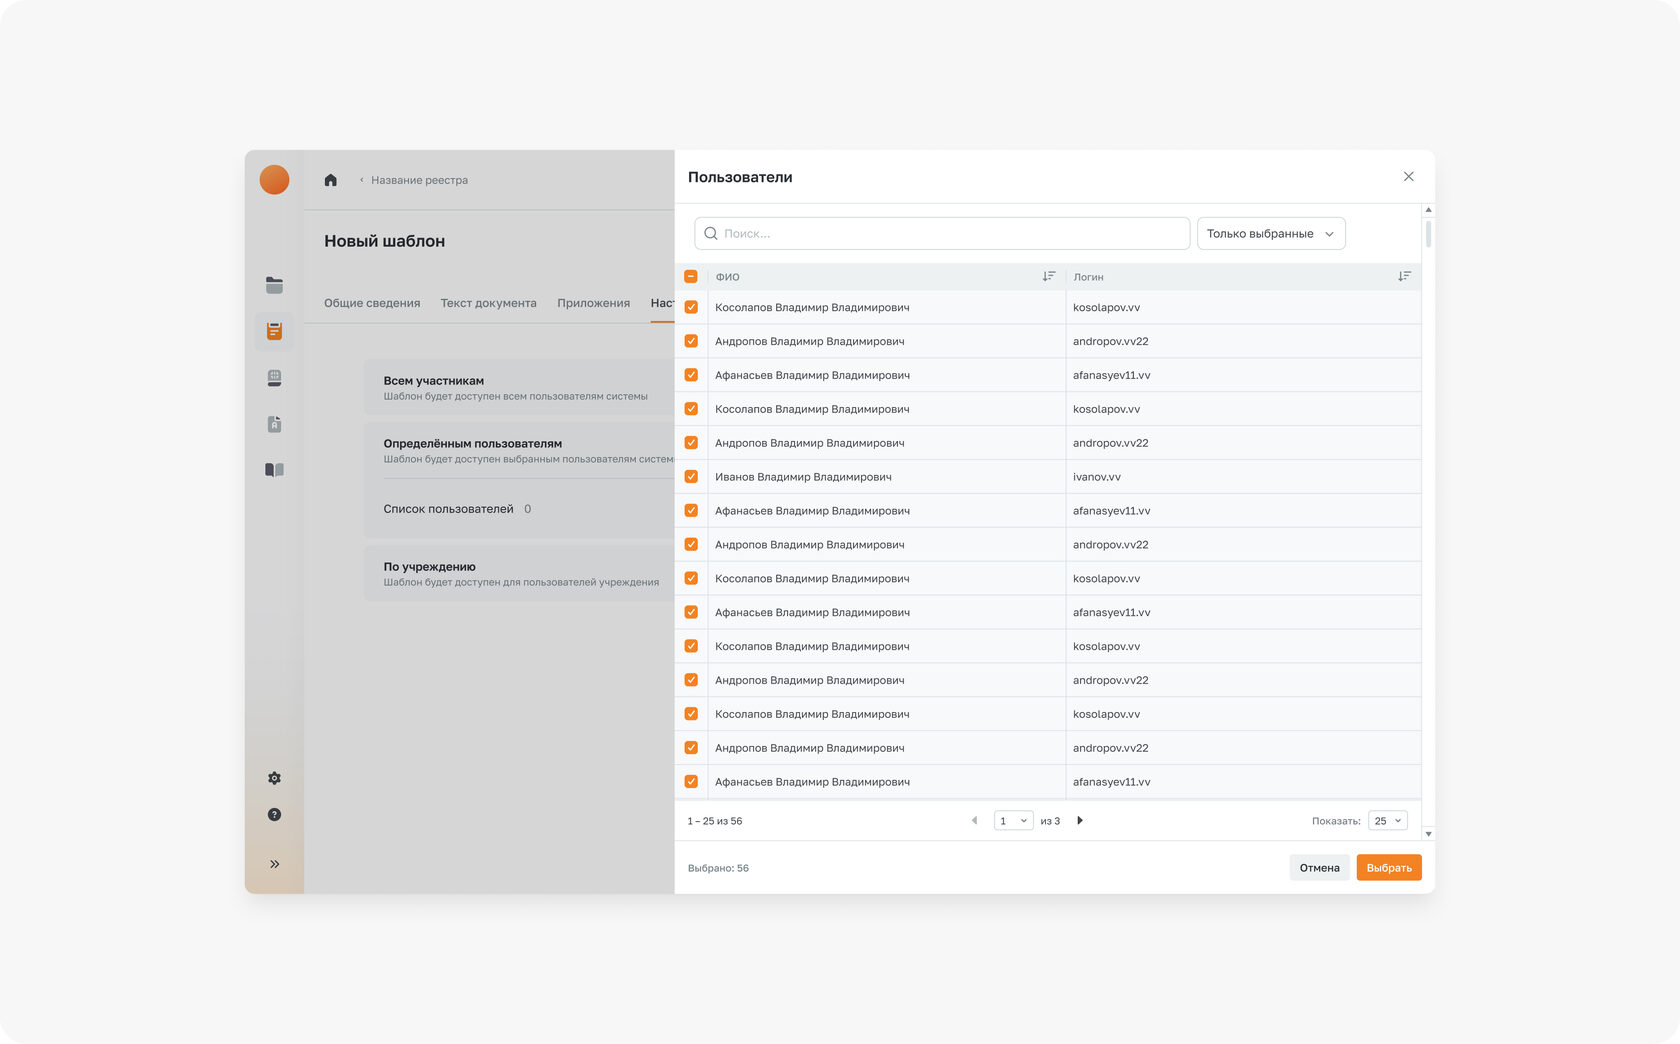Click the orange user avatar

click(274, 180)
